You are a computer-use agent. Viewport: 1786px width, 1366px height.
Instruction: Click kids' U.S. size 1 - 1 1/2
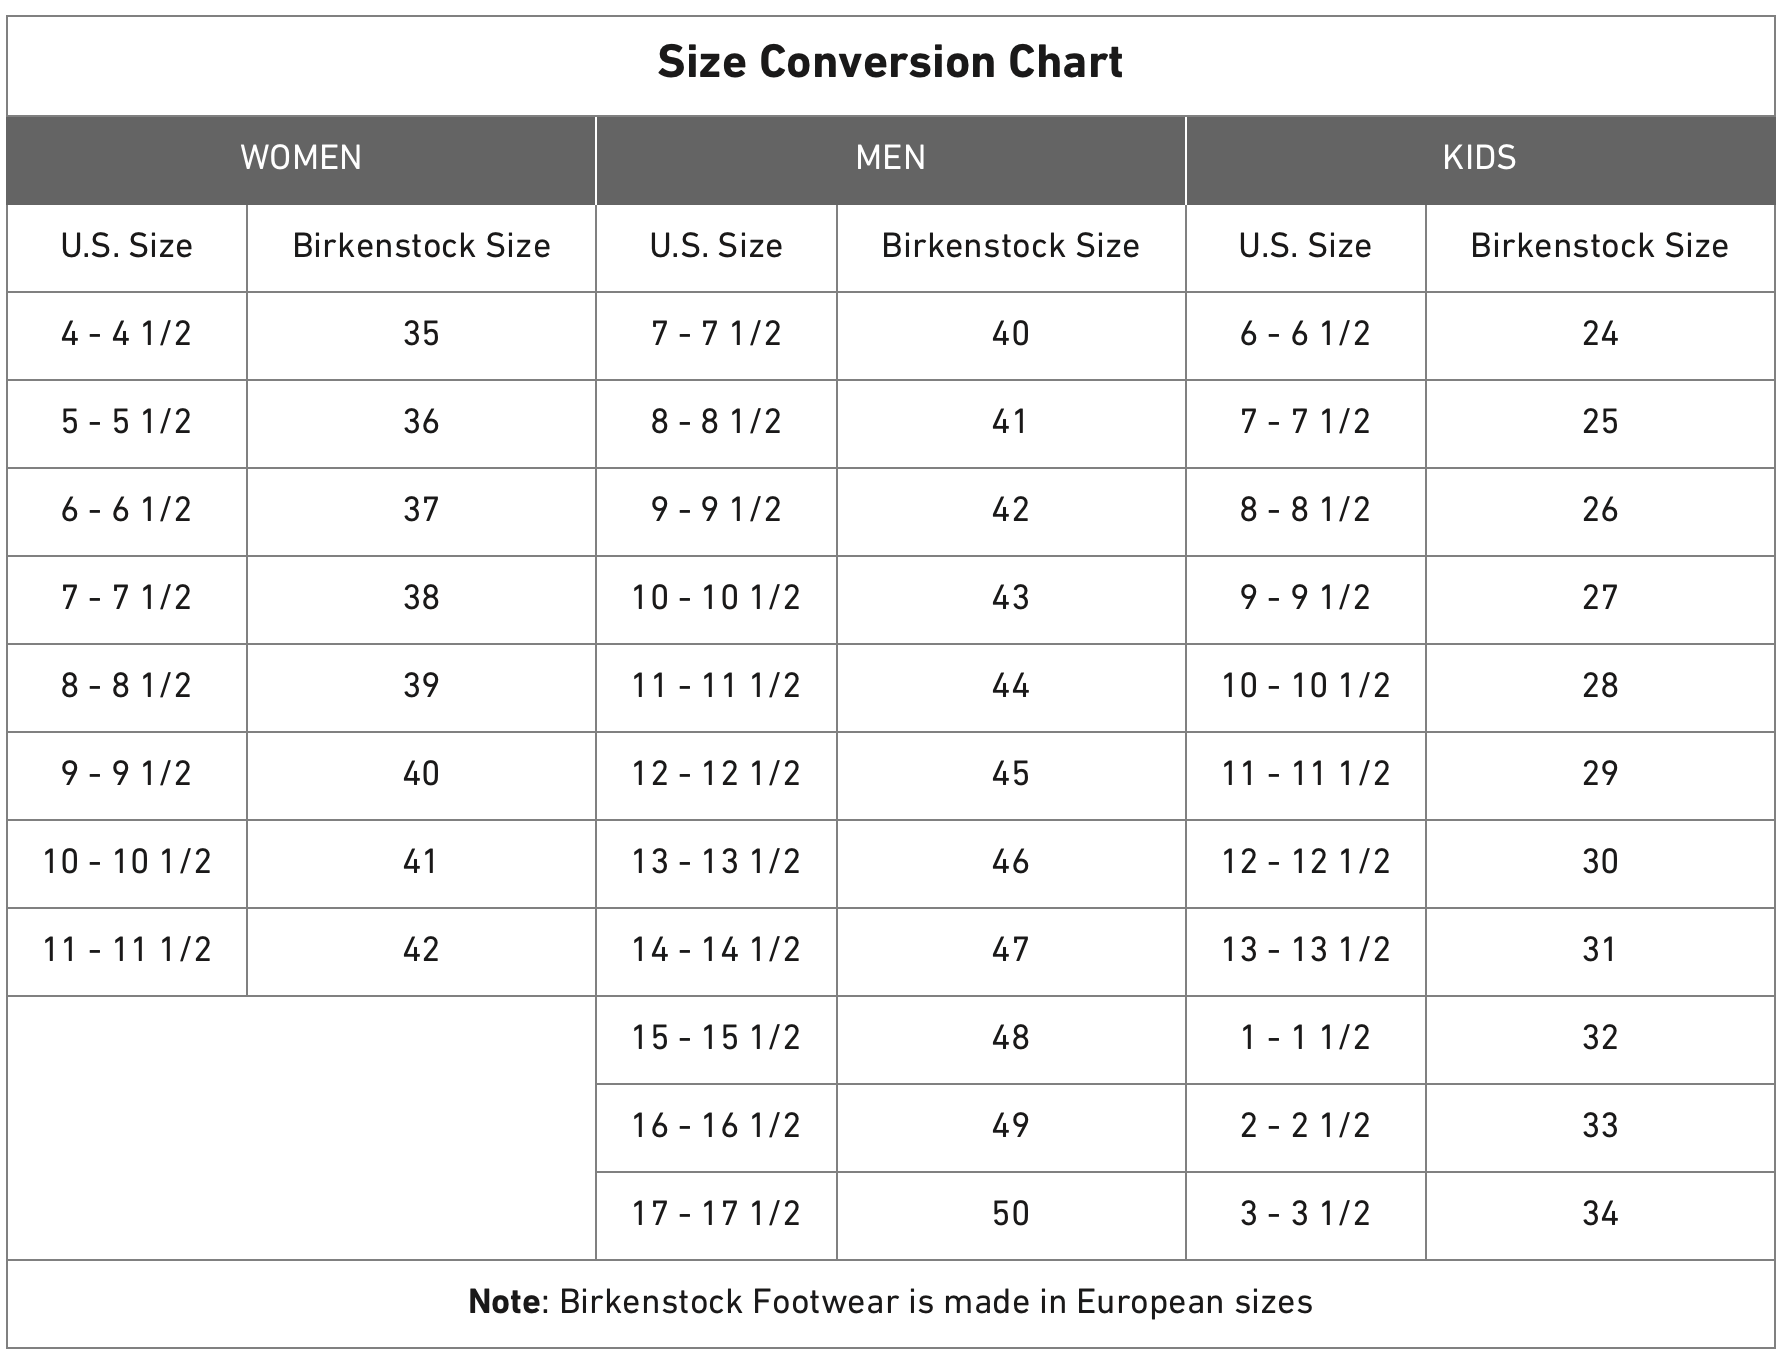(1305, 1039)
